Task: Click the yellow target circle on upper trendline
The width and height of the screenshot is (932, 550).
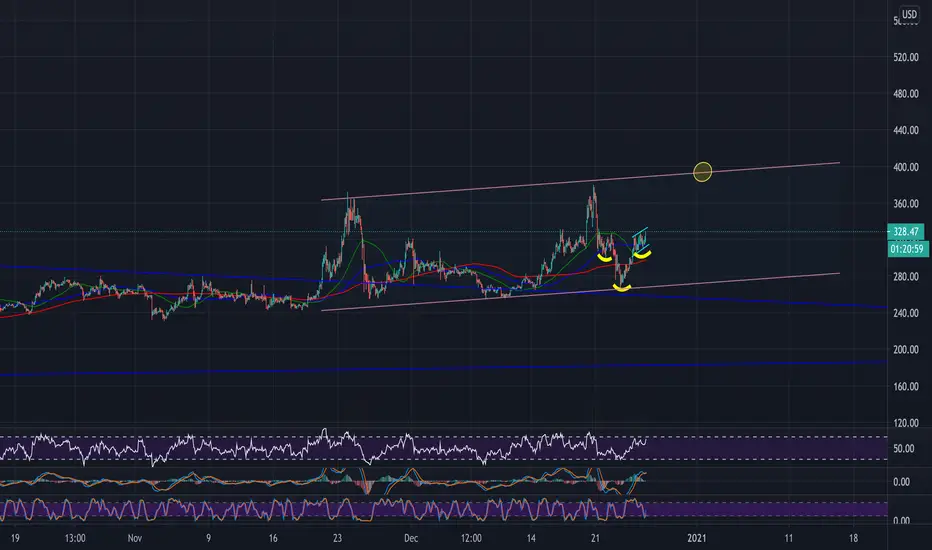Action: [x=703, y=172]
